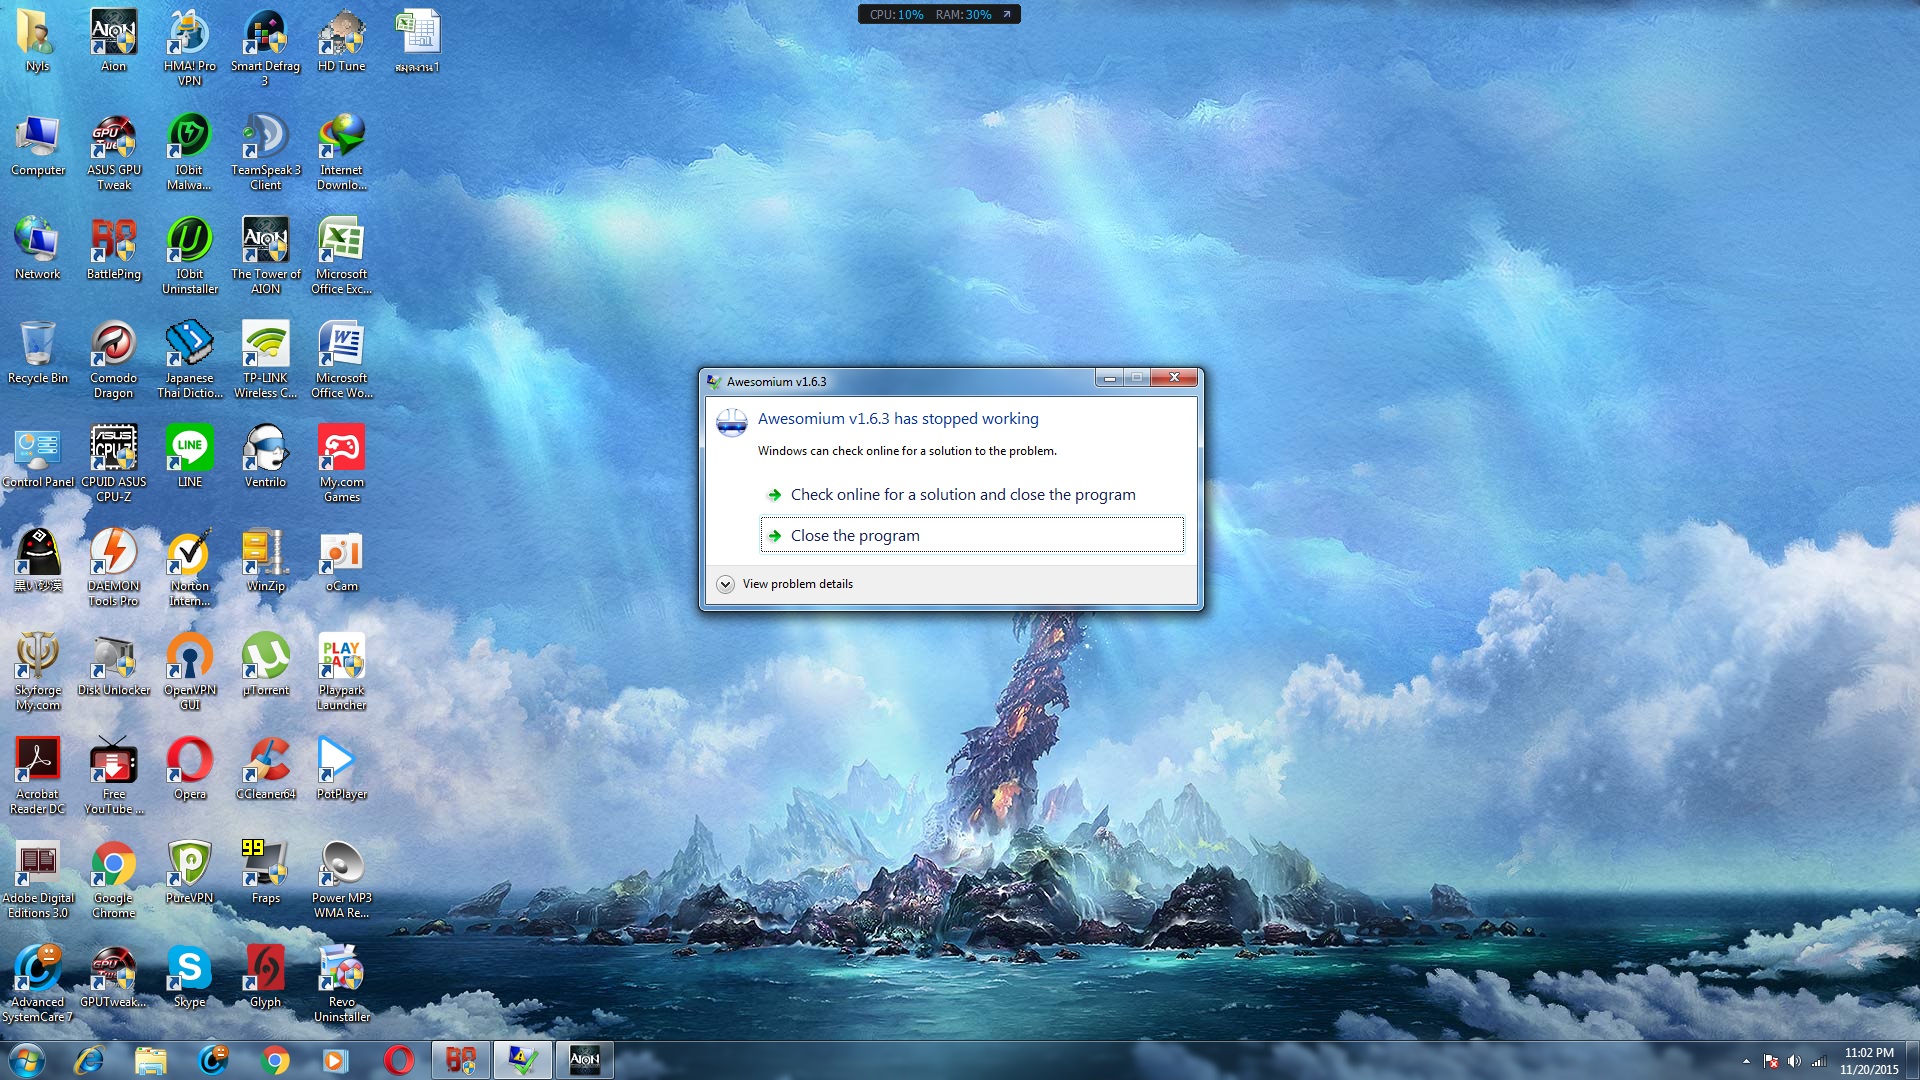
Task: Open the taskbar clock and date
Action: (x=1868, y=1060)
